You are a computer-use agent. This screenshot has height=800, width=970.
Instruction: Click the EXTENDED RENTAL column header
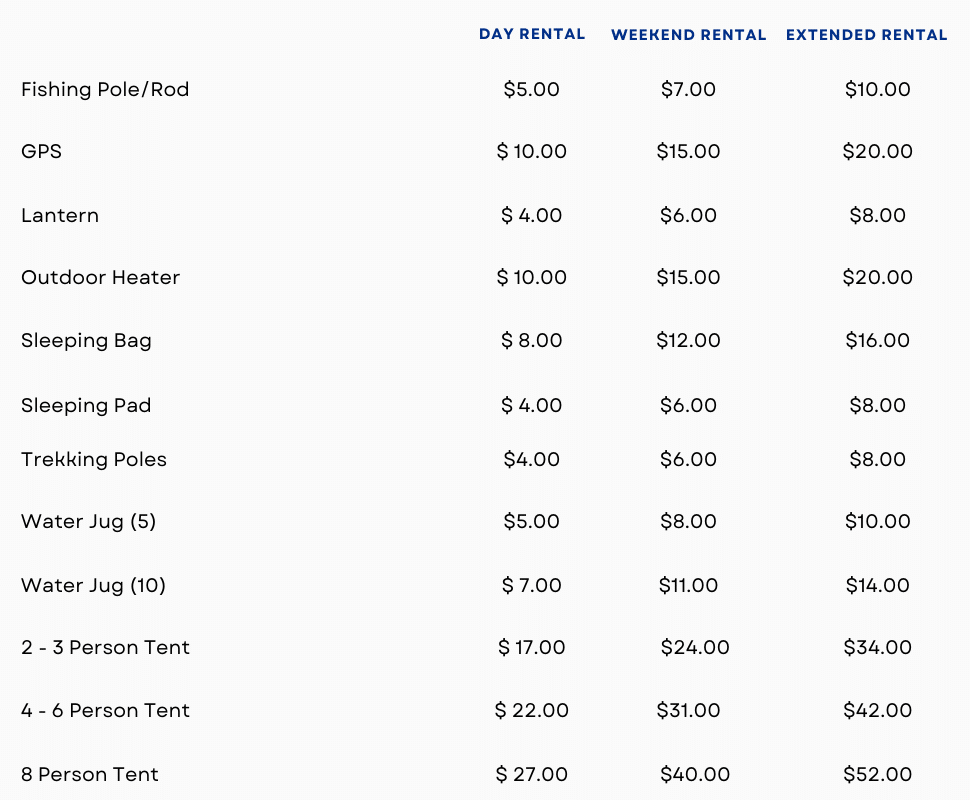coord(866,35)
